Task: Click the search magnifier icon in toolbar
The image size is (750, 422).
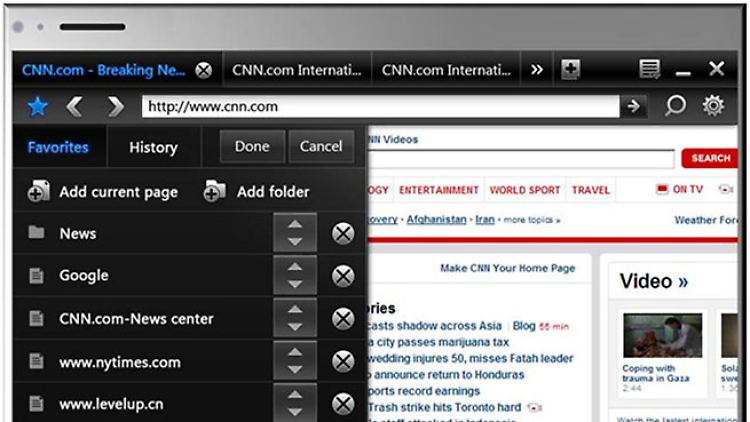Action: (x=675, y=106)
